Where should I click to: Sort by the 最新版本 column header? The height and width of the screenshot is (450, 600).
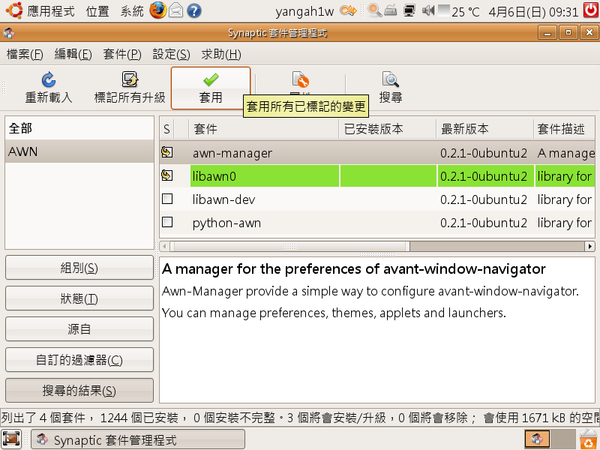pos(485,129)
